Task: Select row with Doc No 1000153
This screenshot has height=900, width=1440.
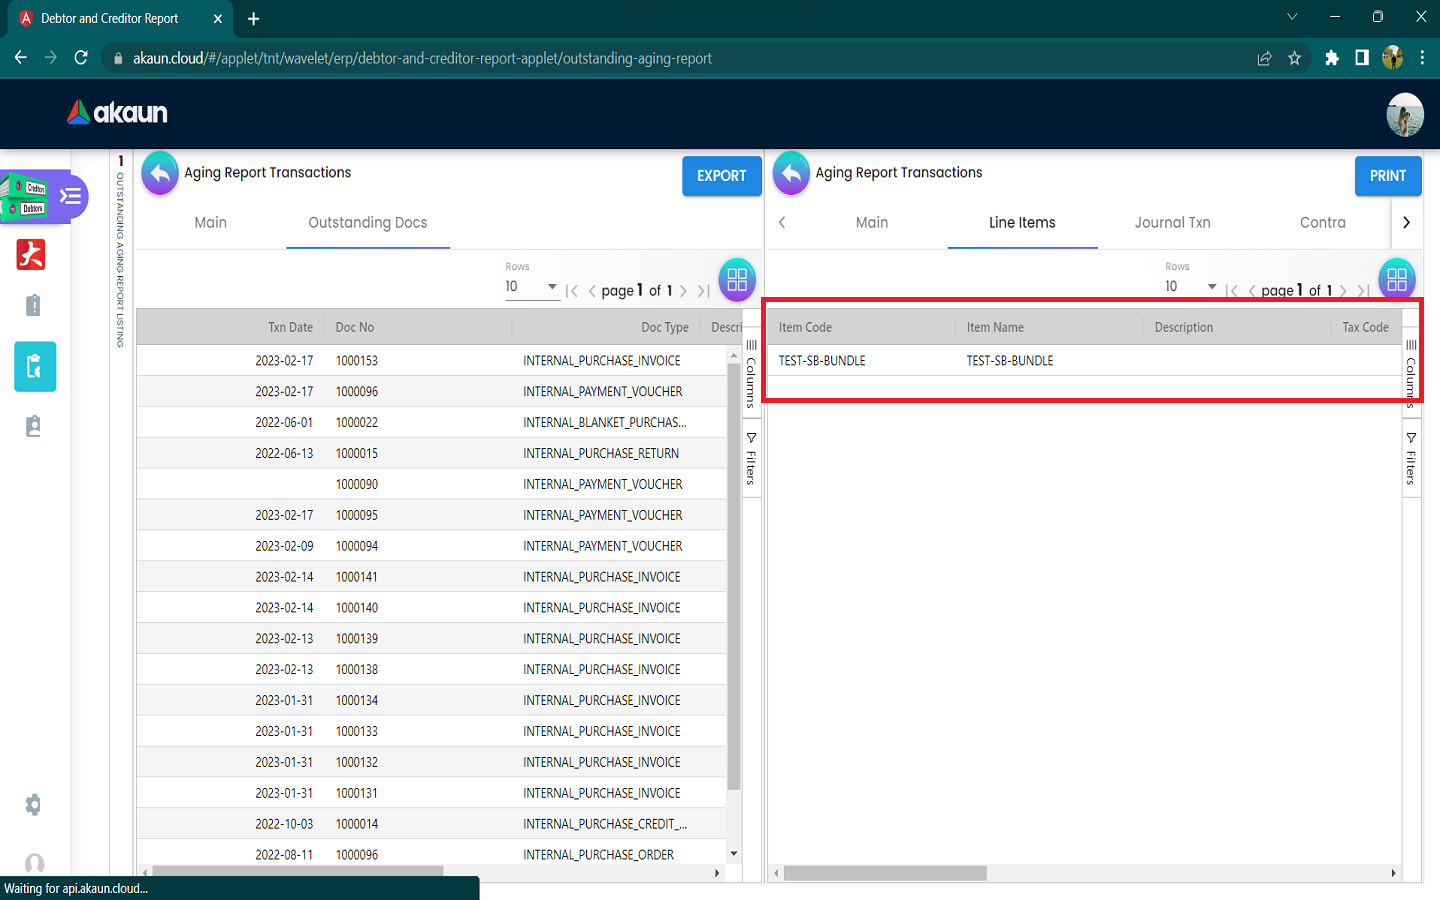Action: (430, 361)
